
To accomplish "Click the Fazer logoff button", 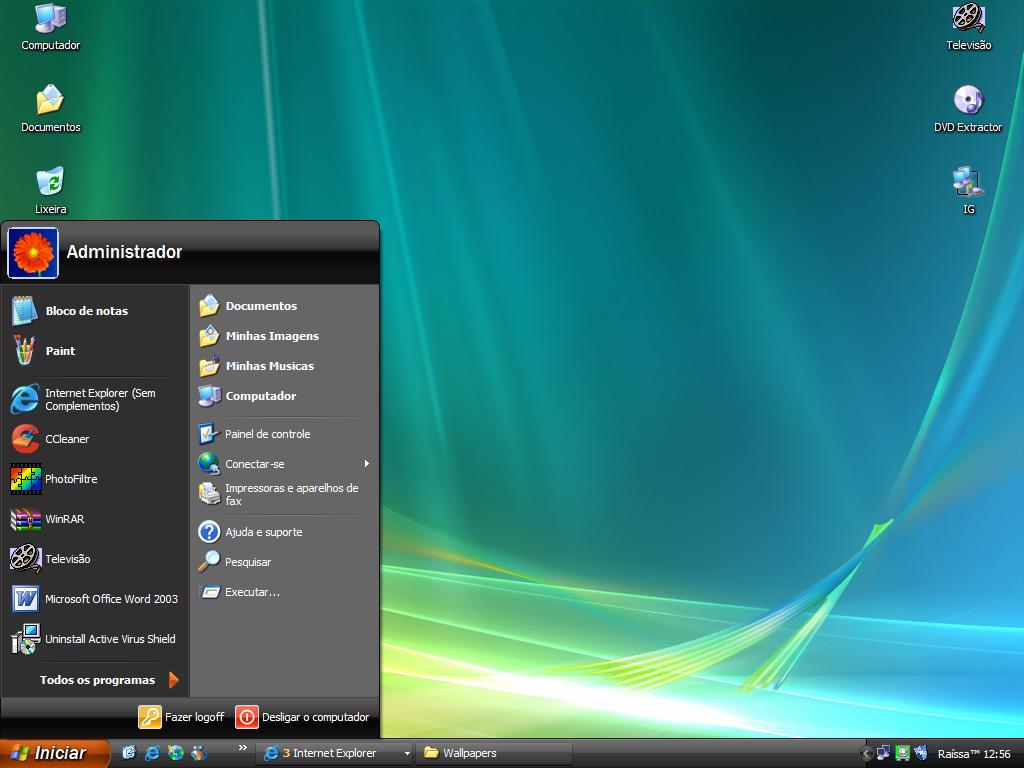I will click(x=182, y=717).
